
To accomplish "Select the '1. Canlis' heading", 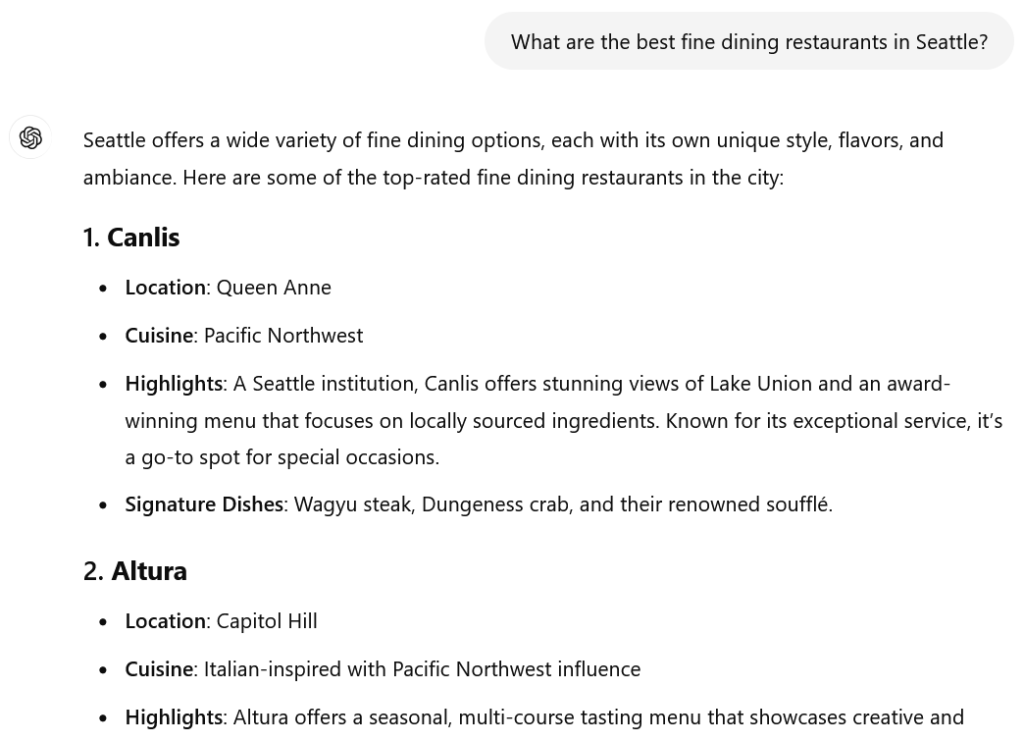I will (131, 237).
